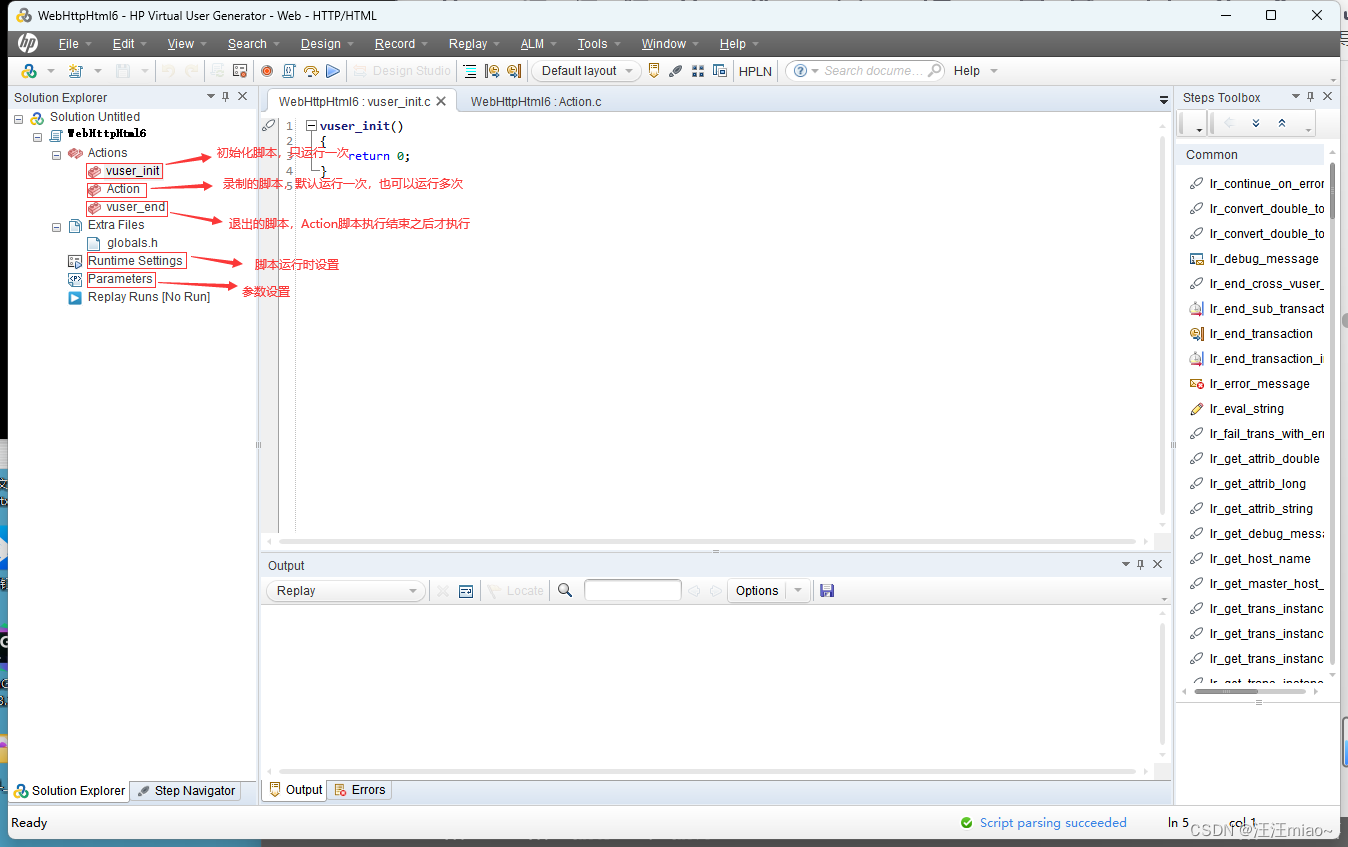Click the window layout icon before HPLN
The image size is (1348, 847).
click(719, 71)
